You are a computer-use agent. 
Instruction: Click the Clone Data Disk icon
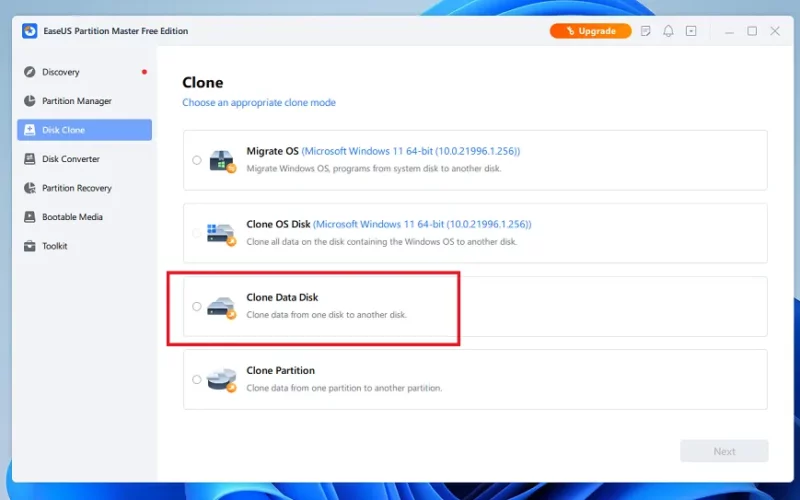221,308
